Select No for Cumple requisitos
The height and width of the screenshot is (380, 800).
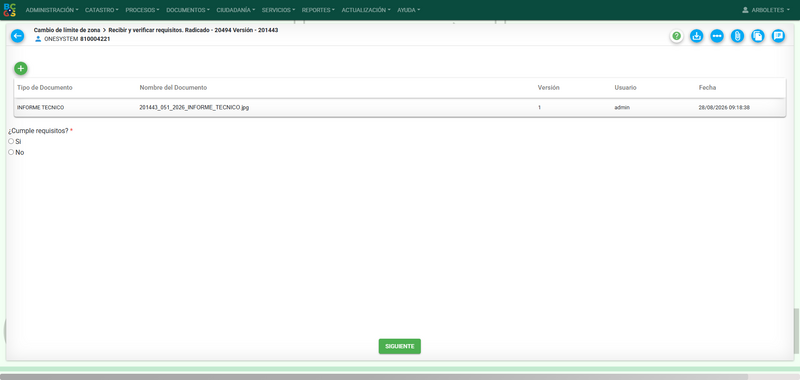(x=11, y=152)
